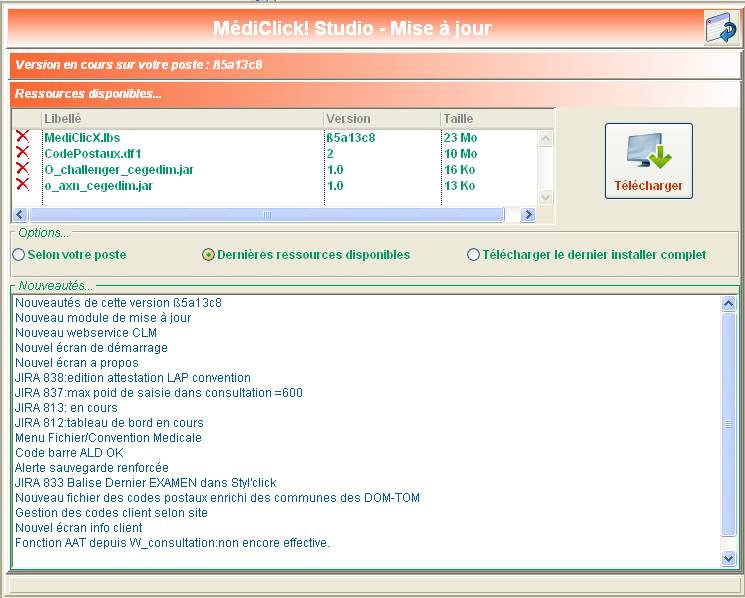Click line 'Alerte sauvegarde renforcée'
This screenshot has width=745, height=598.
tap(92, 468)
